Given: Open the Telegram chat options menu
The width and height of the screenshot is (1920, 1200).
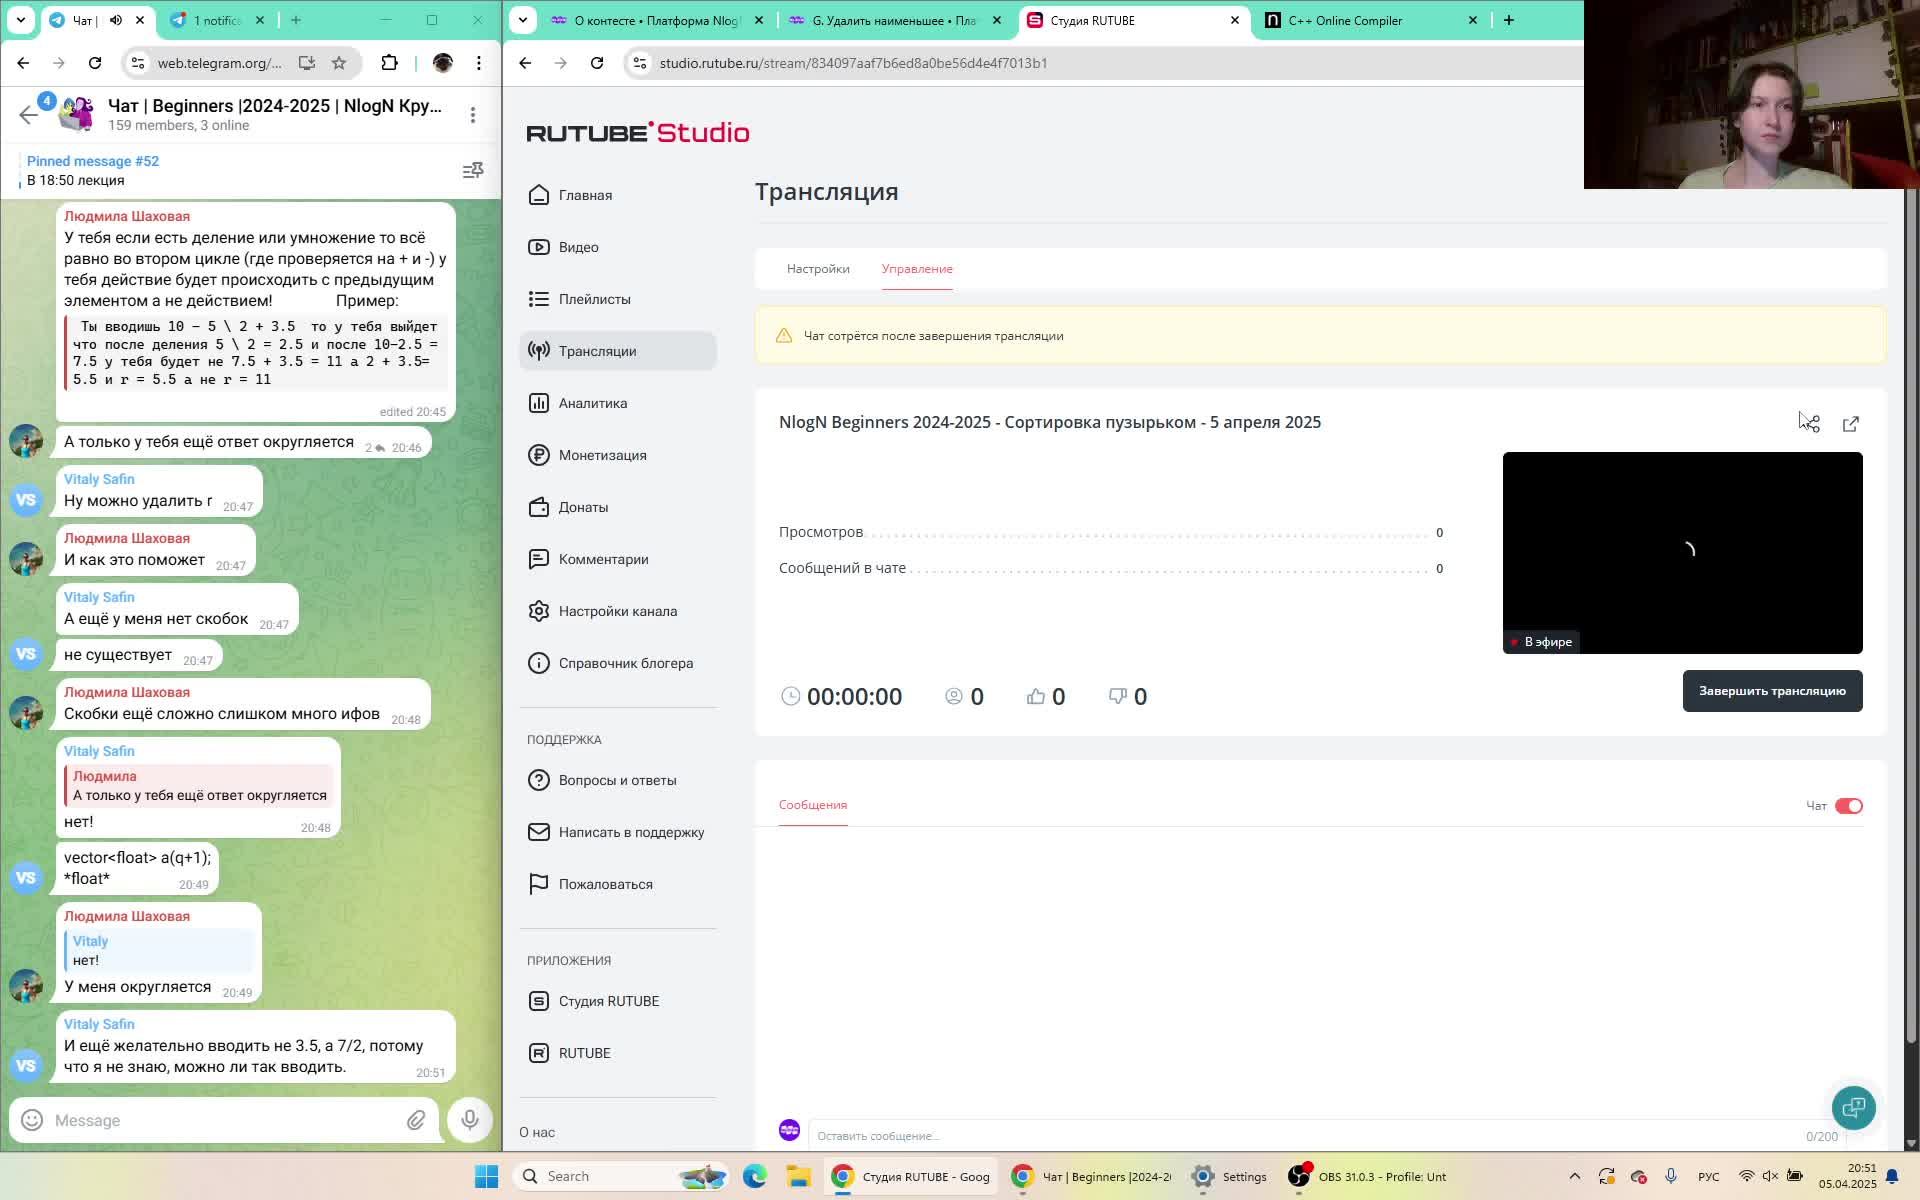Looking at the screenshot, I should coord(472,115).
